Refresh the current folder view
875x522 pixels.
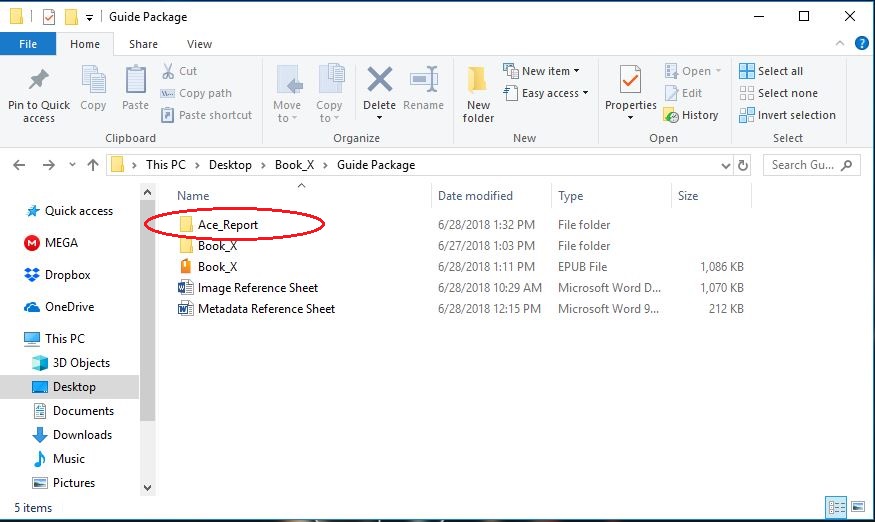(743, 165)
